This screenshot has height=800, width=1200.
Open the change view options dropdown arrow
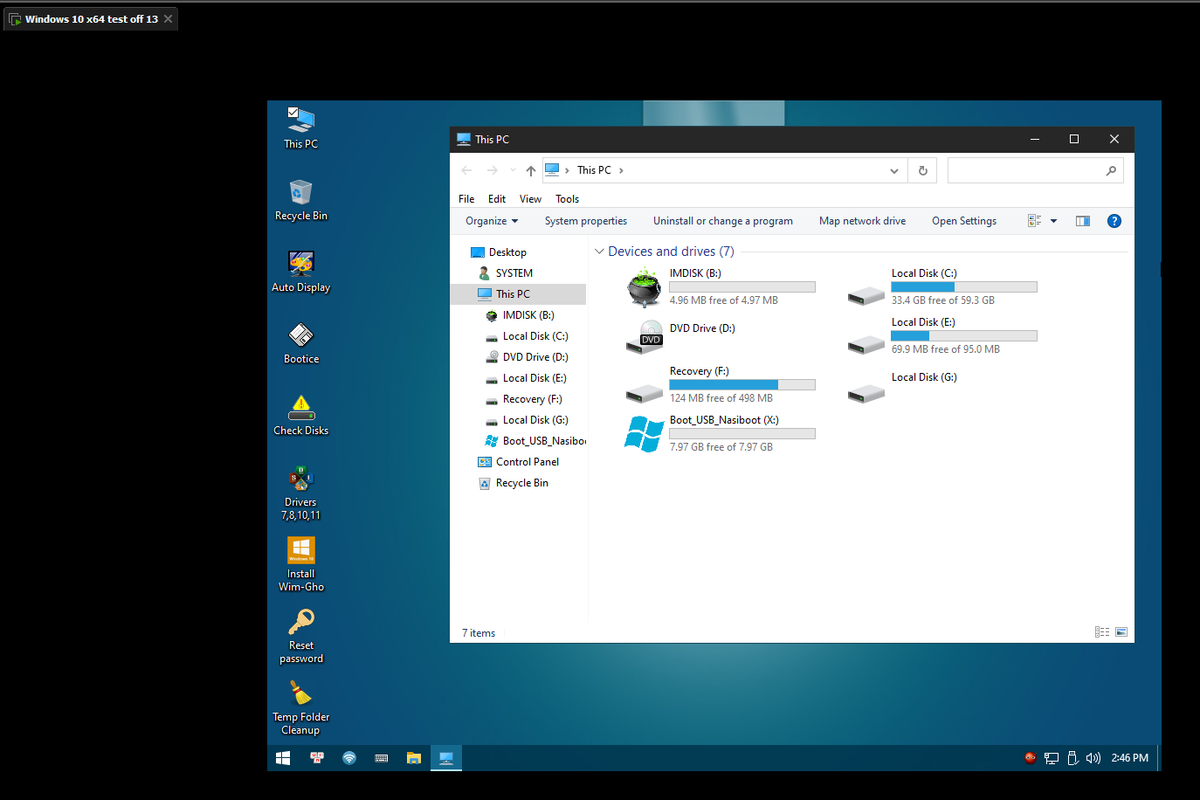coord(1053,221)
